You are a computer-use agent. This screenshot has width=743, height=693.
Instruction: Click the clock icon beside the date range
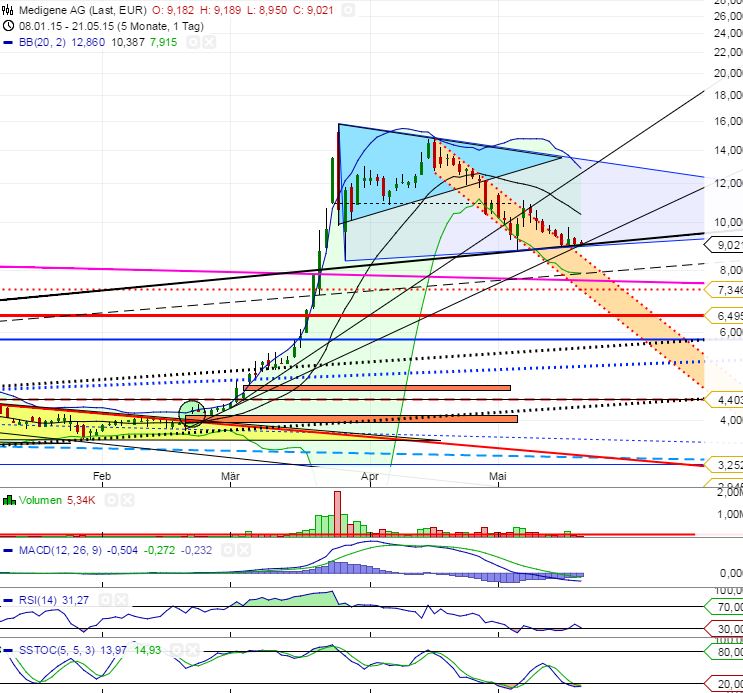8,25
